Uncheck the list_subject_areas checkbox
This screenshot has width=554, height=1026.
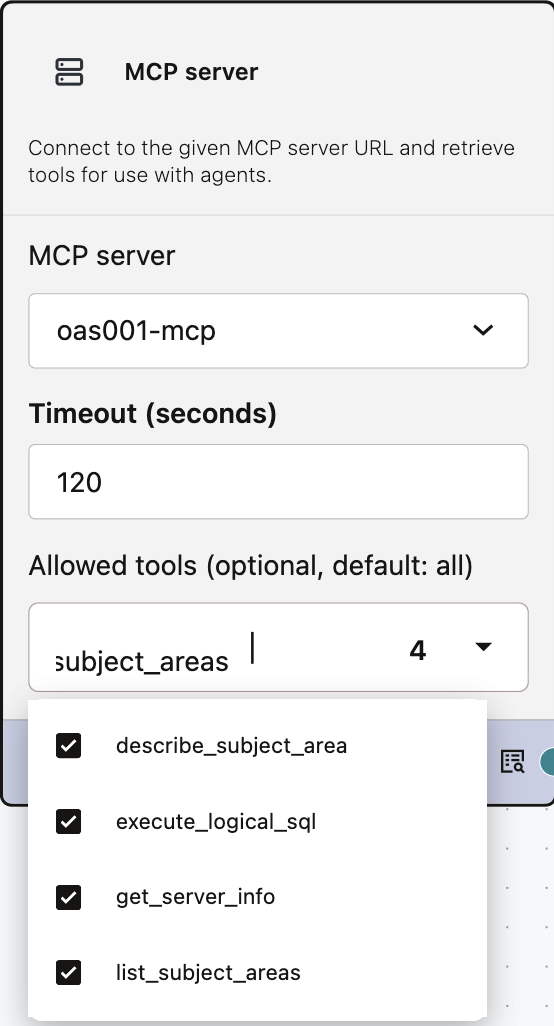[x=69, y=972]
